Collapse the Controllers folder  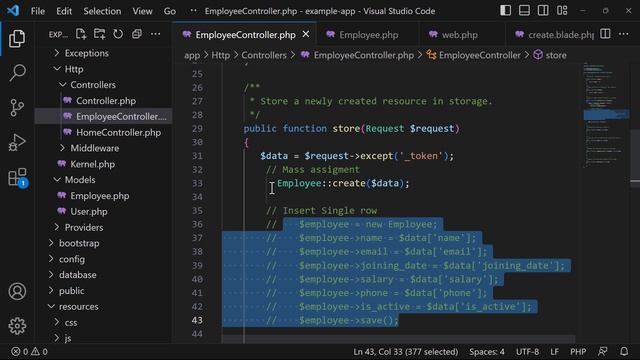tap(93, 85)
